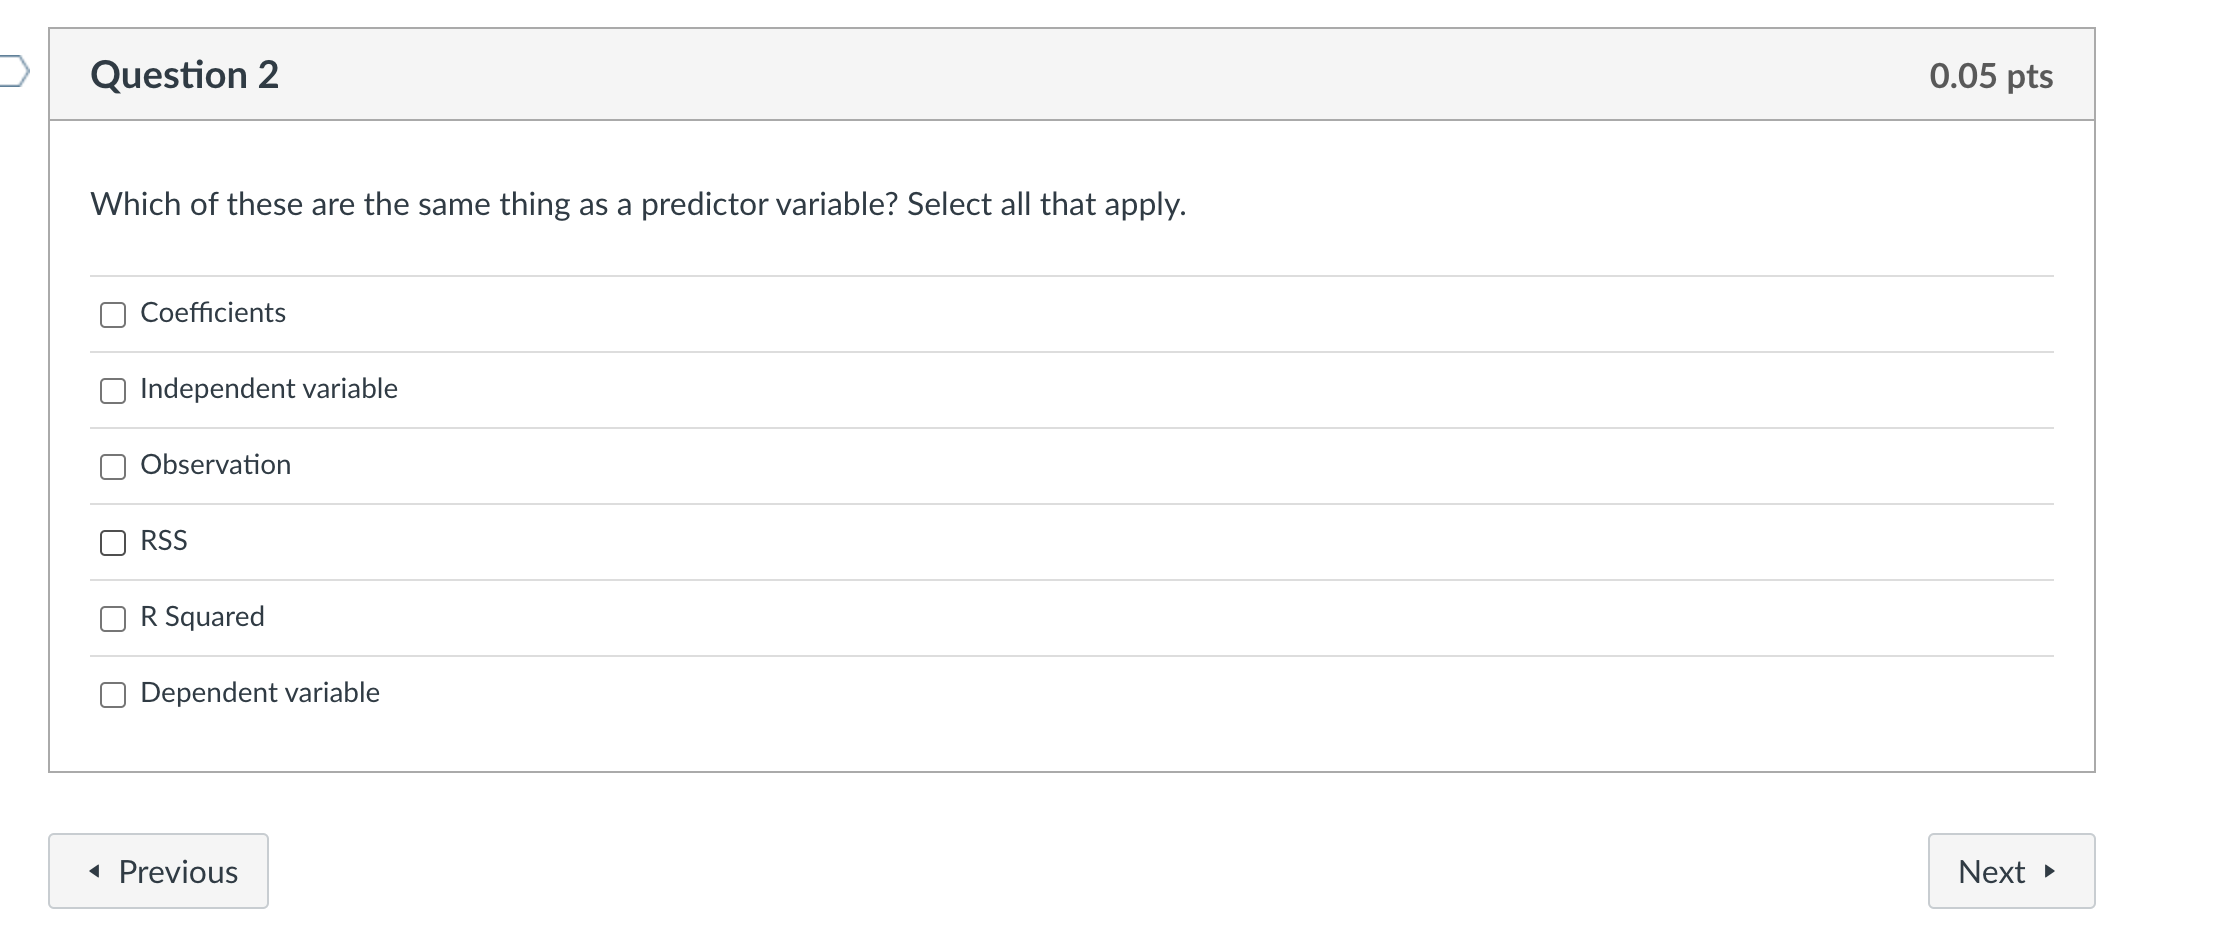The height and width of the screenshot is (942, 2224).
Task: Click the left arrow icon on Previous
Action: [x=95, y=872]
